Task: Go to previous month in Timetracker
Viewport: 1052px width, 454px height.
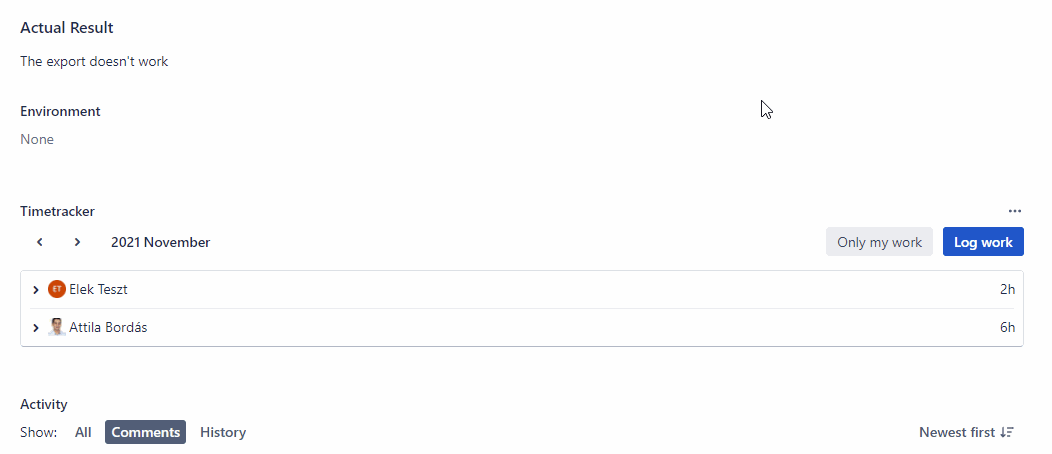Action: click(x=40, y=242)
